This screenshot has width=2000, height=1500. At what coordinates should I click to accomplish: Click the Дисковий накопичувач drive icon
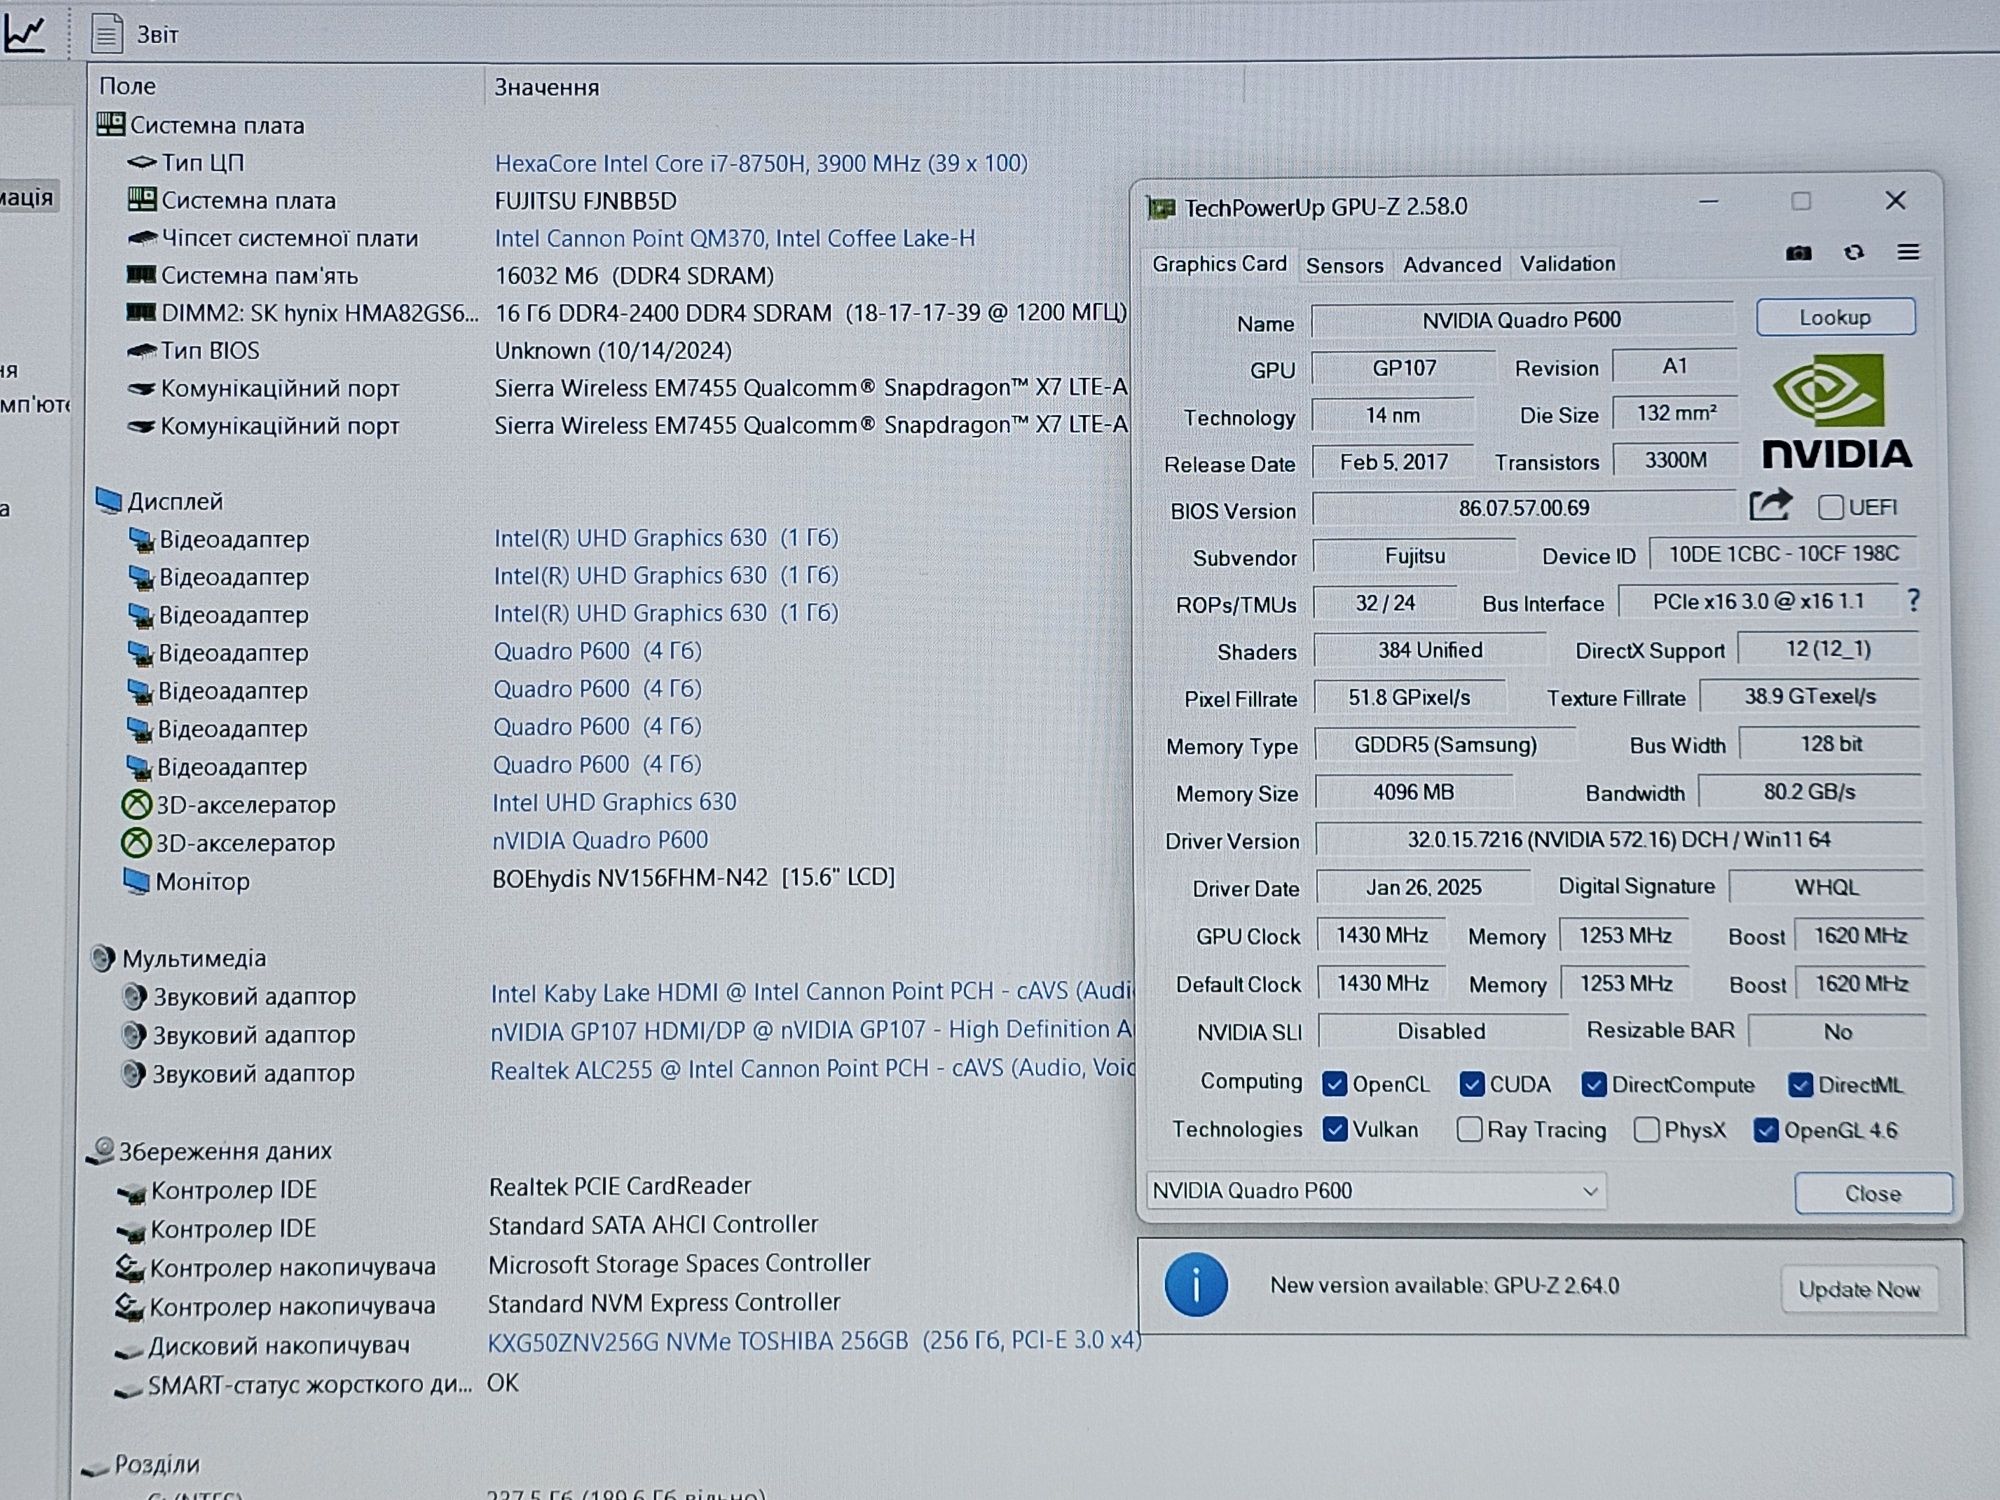tap(128, 1351)
